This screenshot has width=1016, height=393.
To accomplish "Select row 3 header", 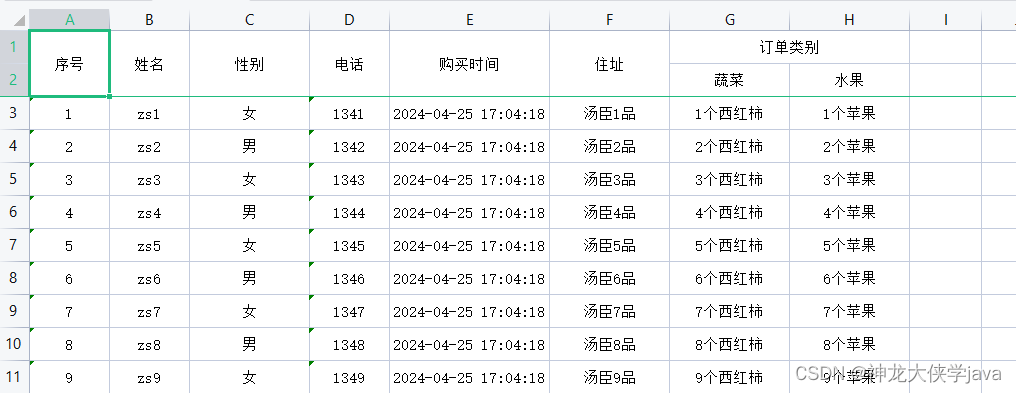I will (14, 113).
